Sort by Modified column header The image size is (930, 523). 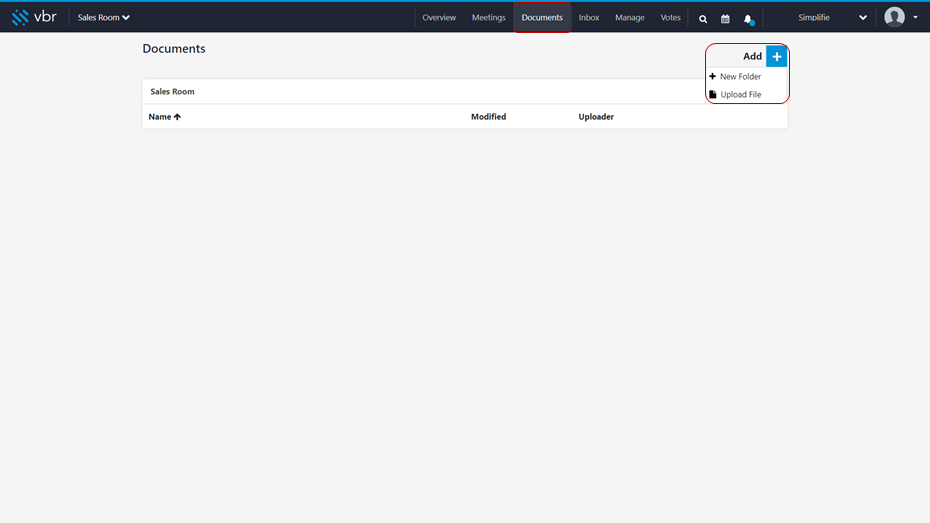click(x=488, y=117)
